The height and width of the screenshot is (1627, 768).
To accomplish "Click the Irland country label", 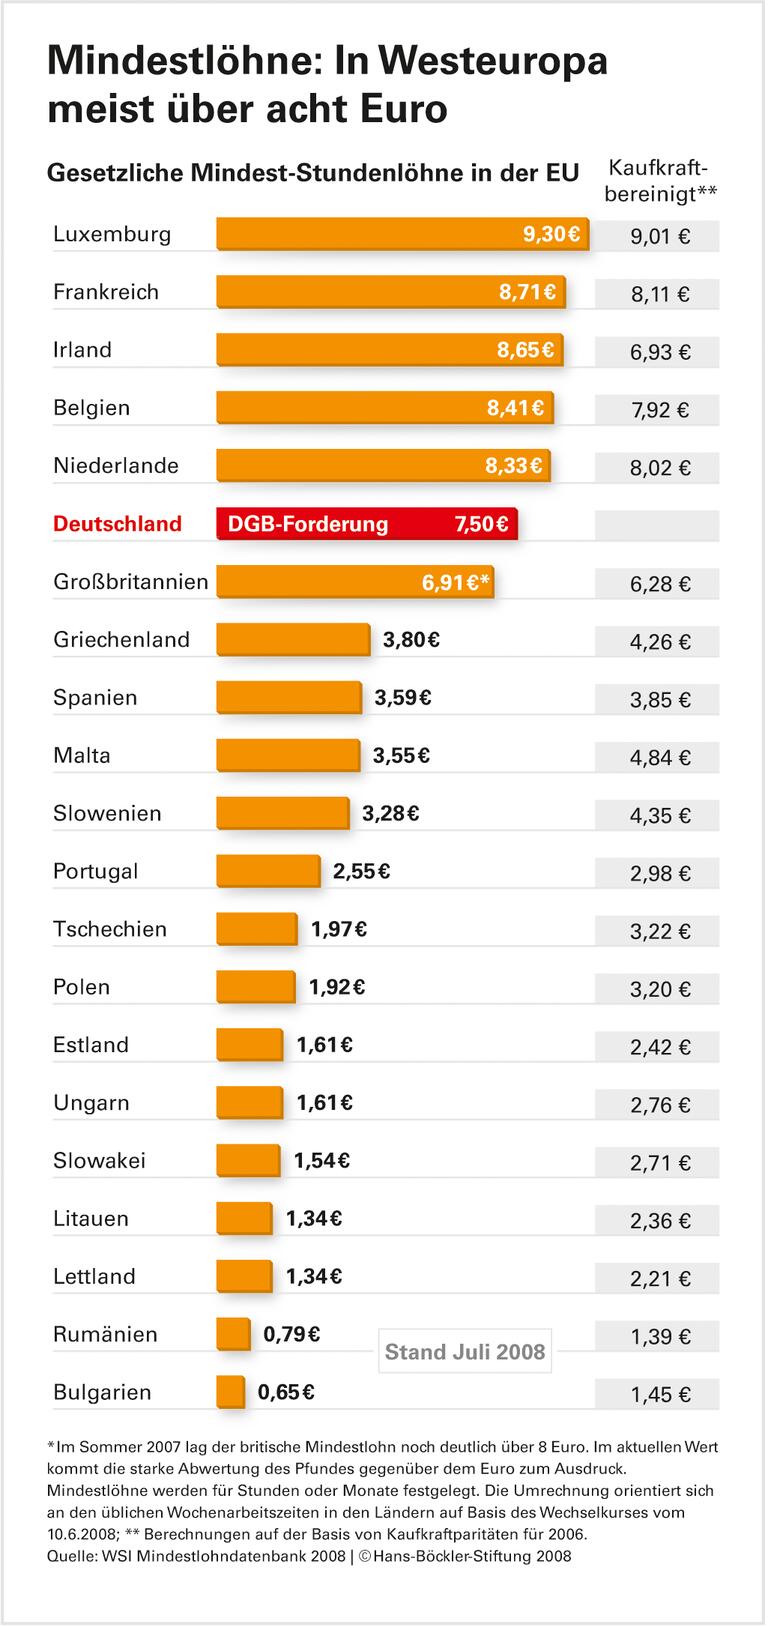I will click(x=82, y=350).
